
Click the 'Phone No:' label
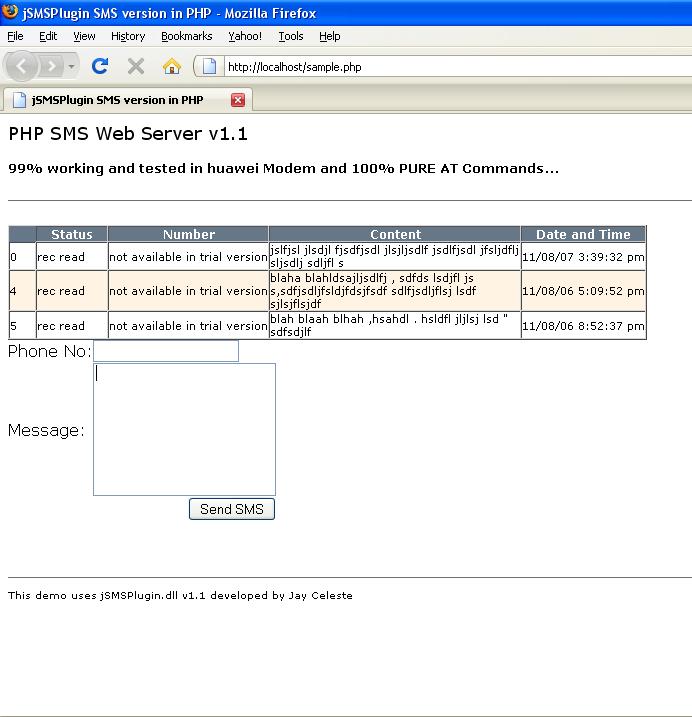[x=50, y=351]
